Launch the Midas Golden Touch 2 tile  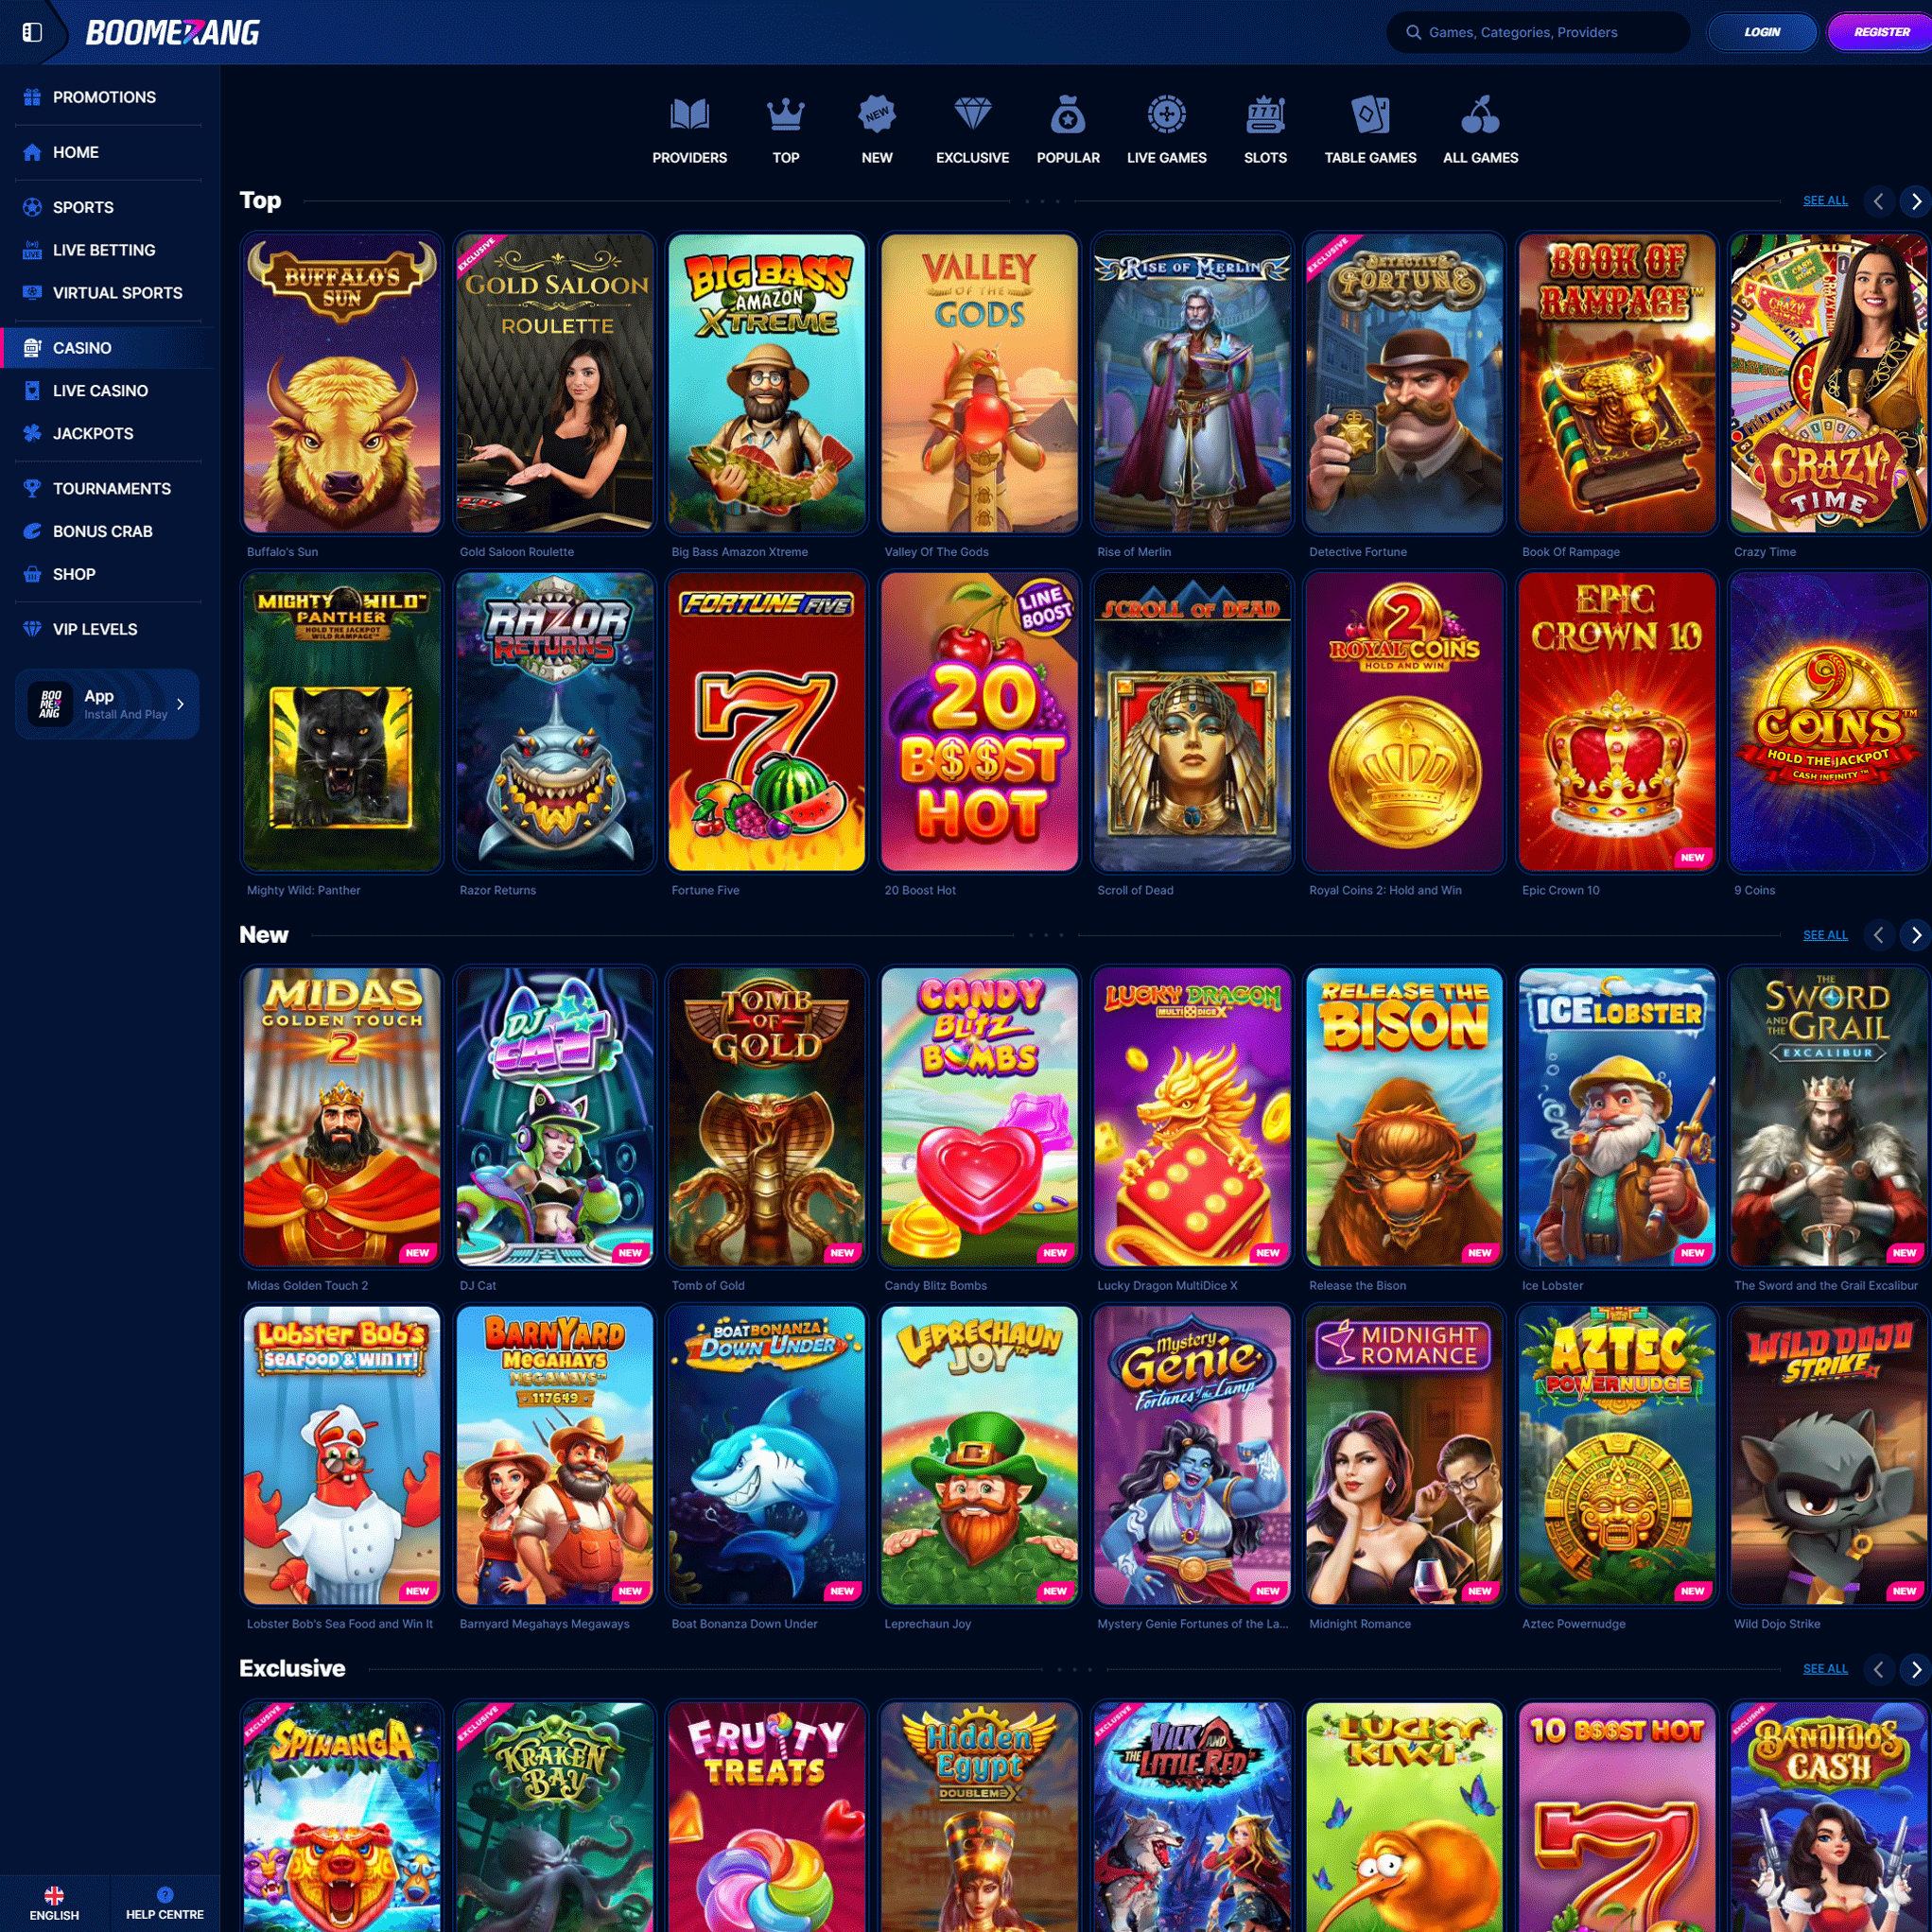[342, 1117]
